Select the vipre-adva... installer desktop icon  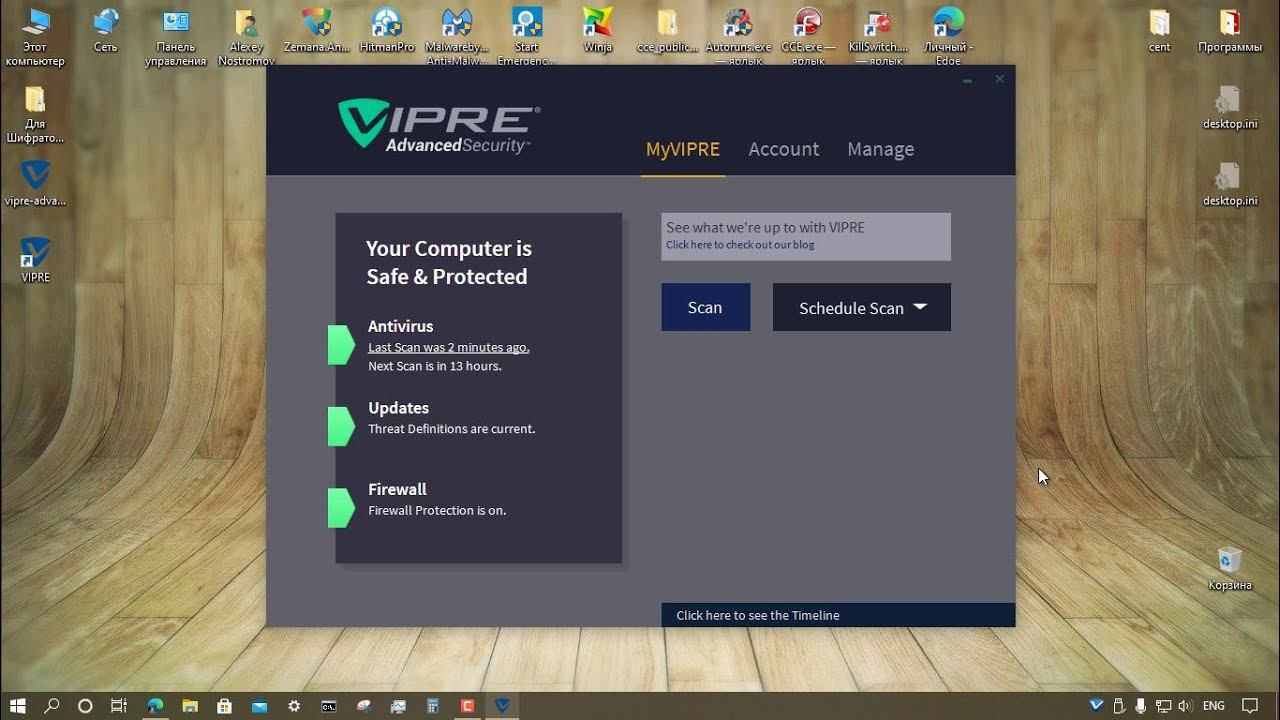[35, 183]
